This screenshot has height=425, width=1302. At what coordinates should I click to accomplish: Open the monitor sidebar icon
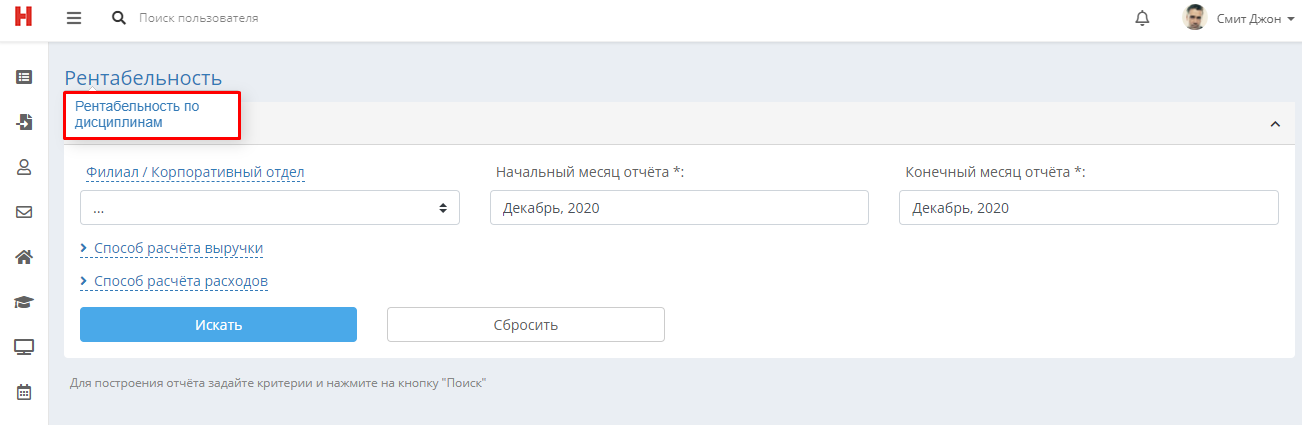pyautogui.click(x=24, y=347)
